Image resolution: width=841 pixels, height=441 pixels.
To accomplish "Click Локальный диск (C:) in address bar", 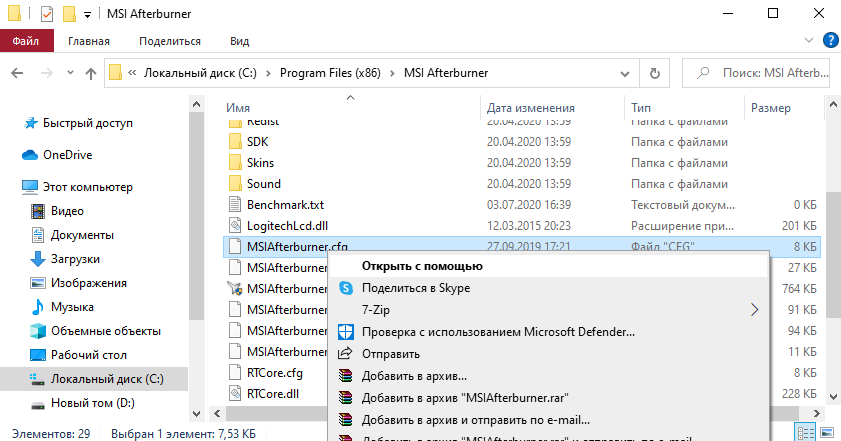I will coord(200,73).
